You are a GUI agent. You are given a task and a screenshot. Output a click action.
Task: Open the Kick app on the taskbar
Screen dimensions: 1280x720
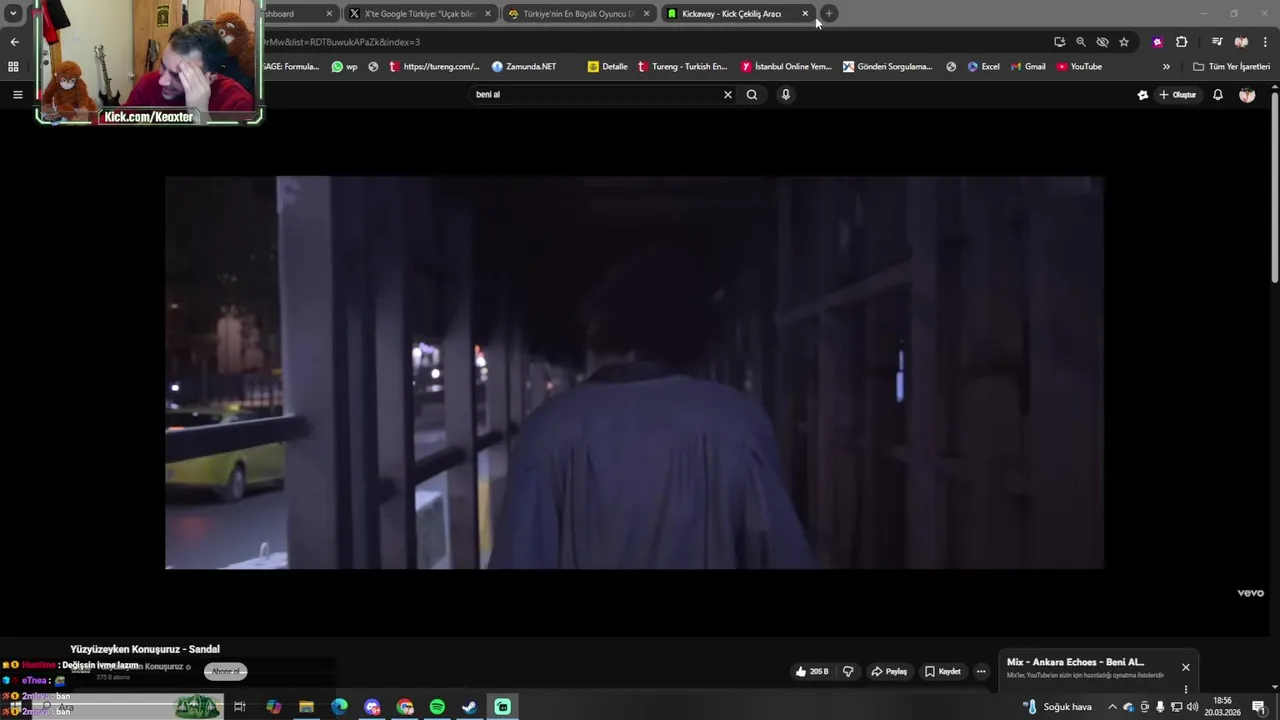(502, 707)
